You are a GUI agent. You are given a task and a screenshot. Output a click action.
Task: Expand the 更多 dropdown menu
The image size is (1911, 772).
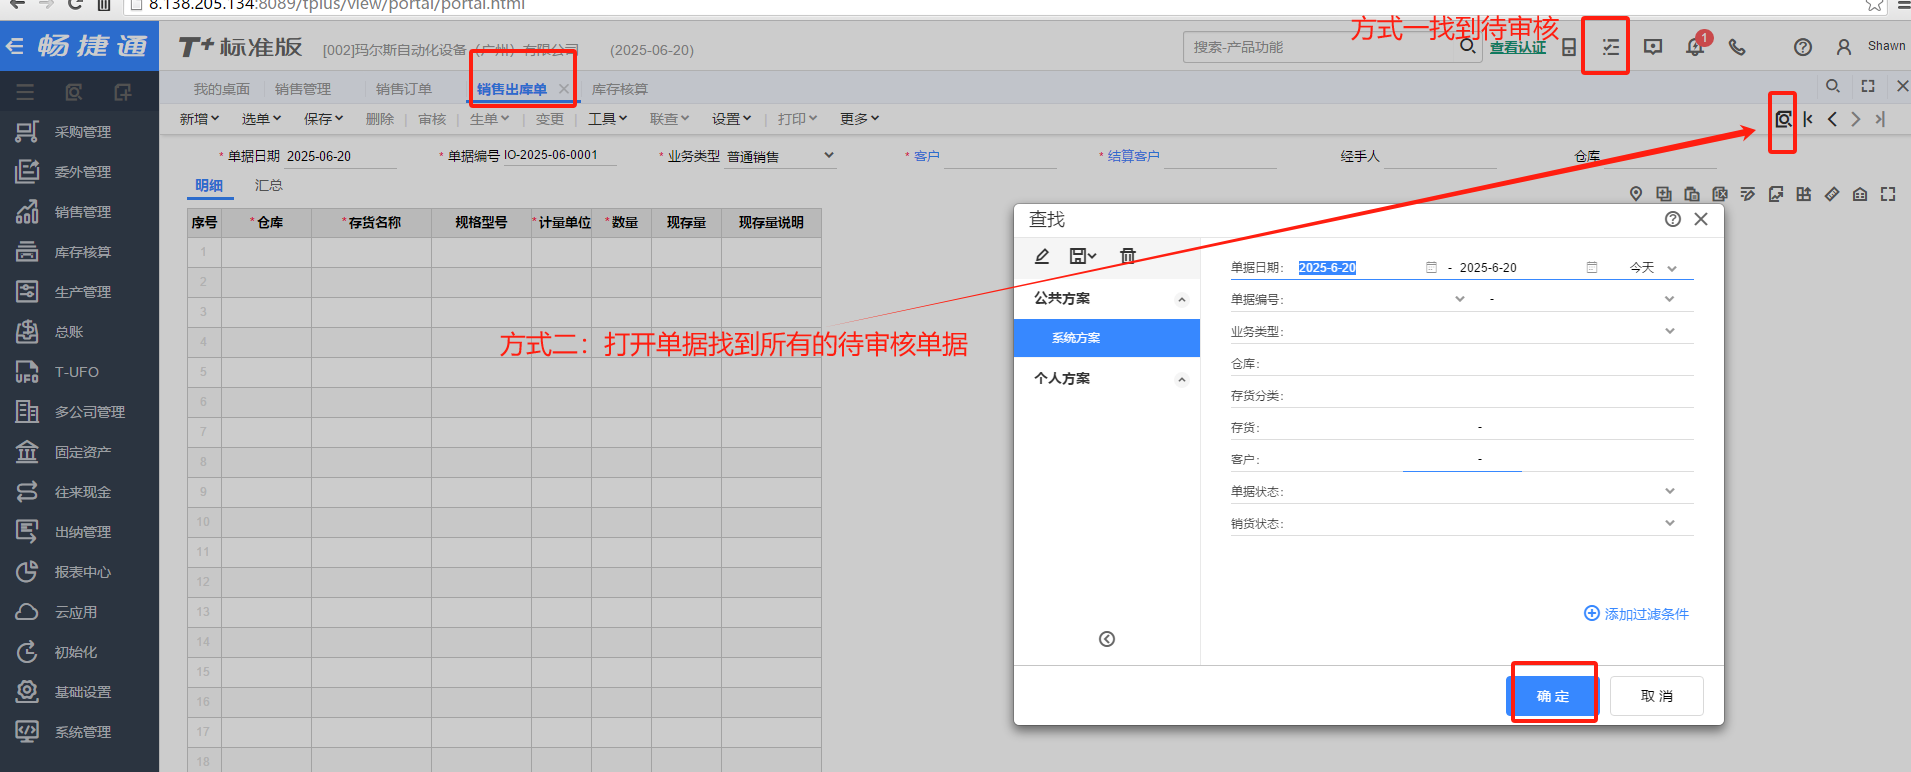point(859,119)
